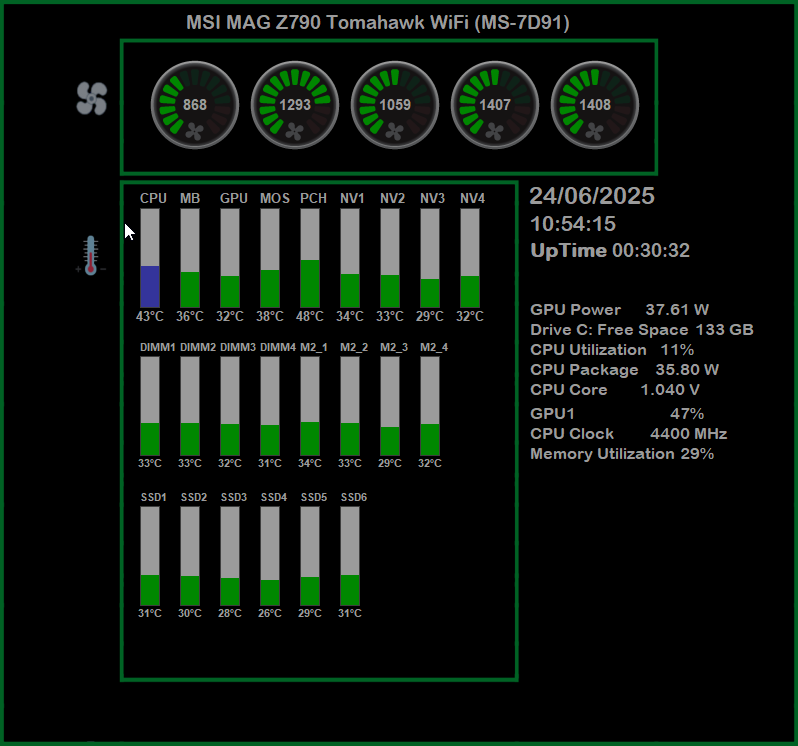The height and width of the screenshot is (746, 798).
Task: Click the SSD6 label
Action: pos(354,497)
